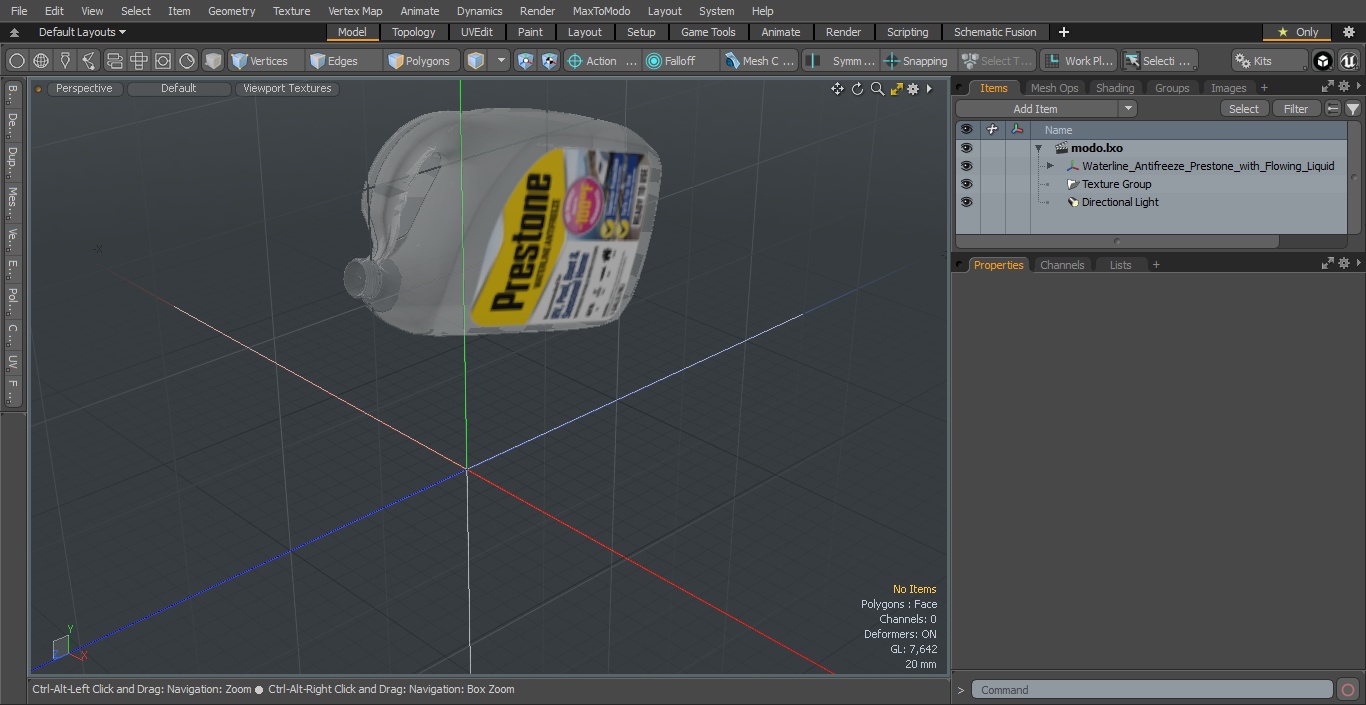Open the Work Plane menu
1366x705 pixels.
coord(1078,61)
